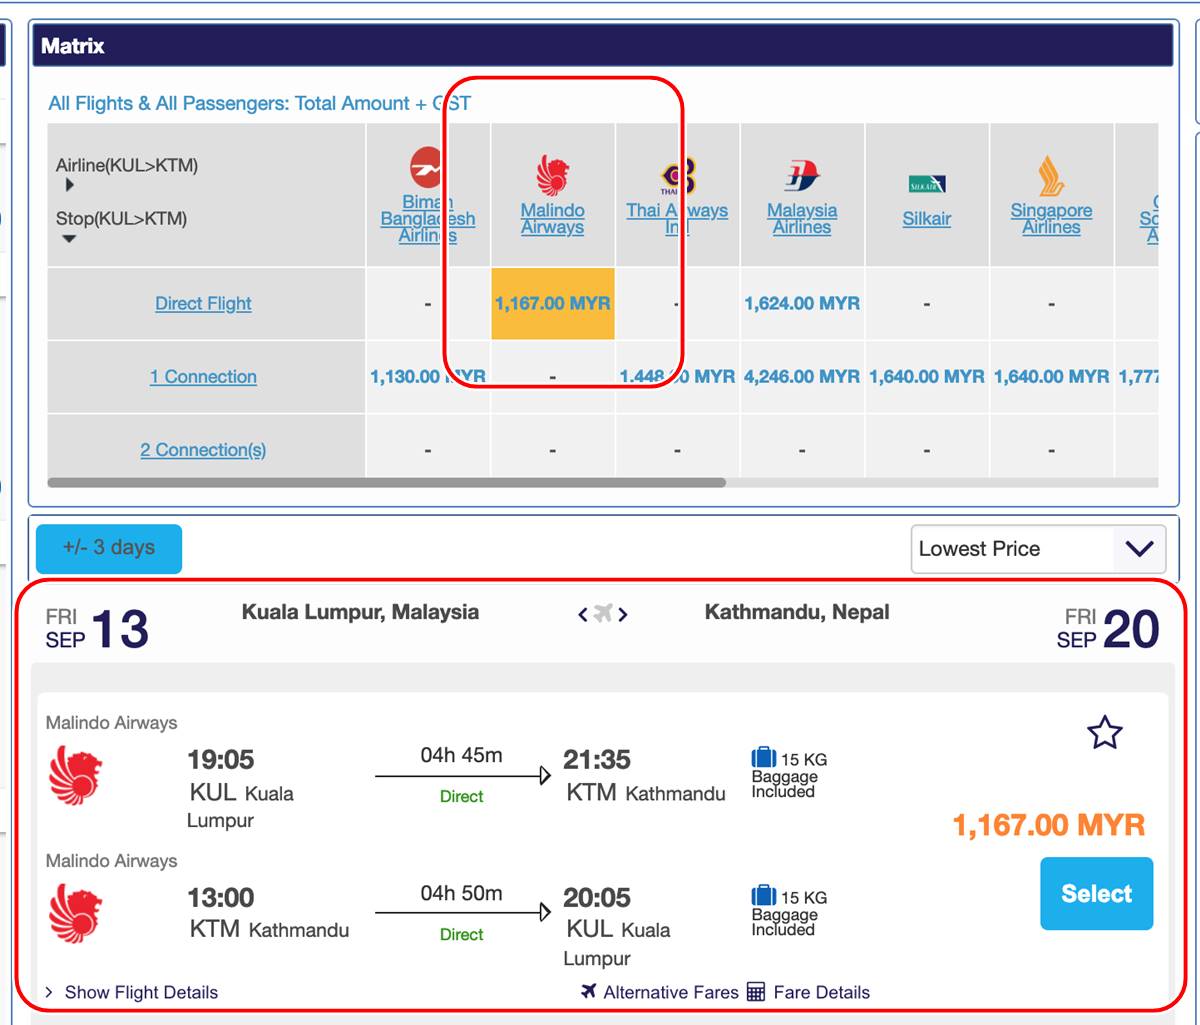Click the Thai Airways one-connection fare cell

click(x=677, y=377)
